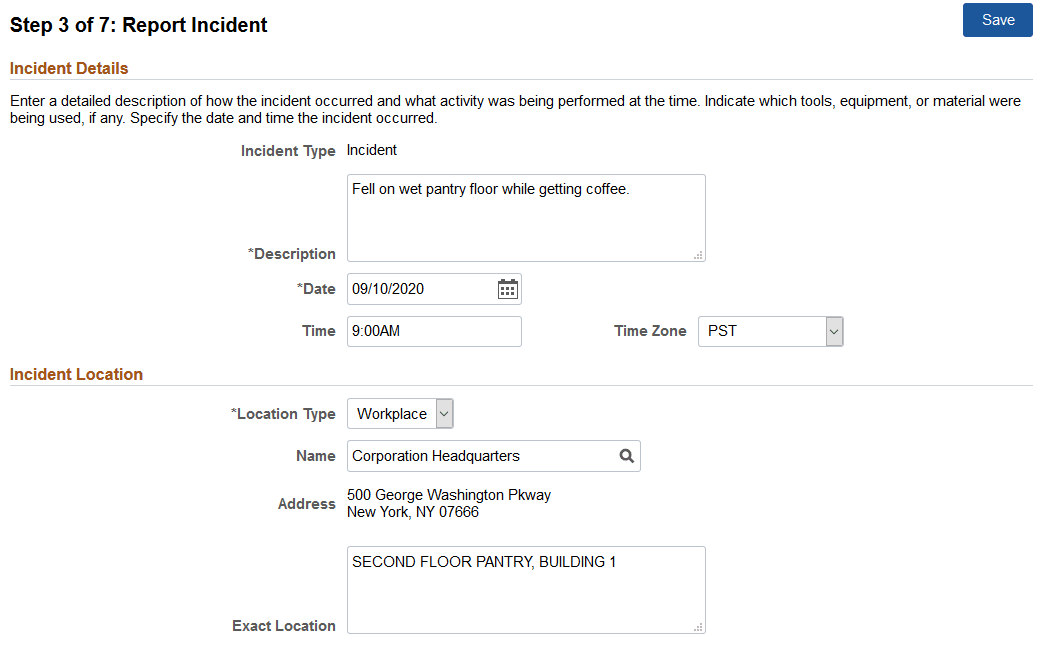
Task: Open the Location Type selector showing Workplace
Action: 400,413
